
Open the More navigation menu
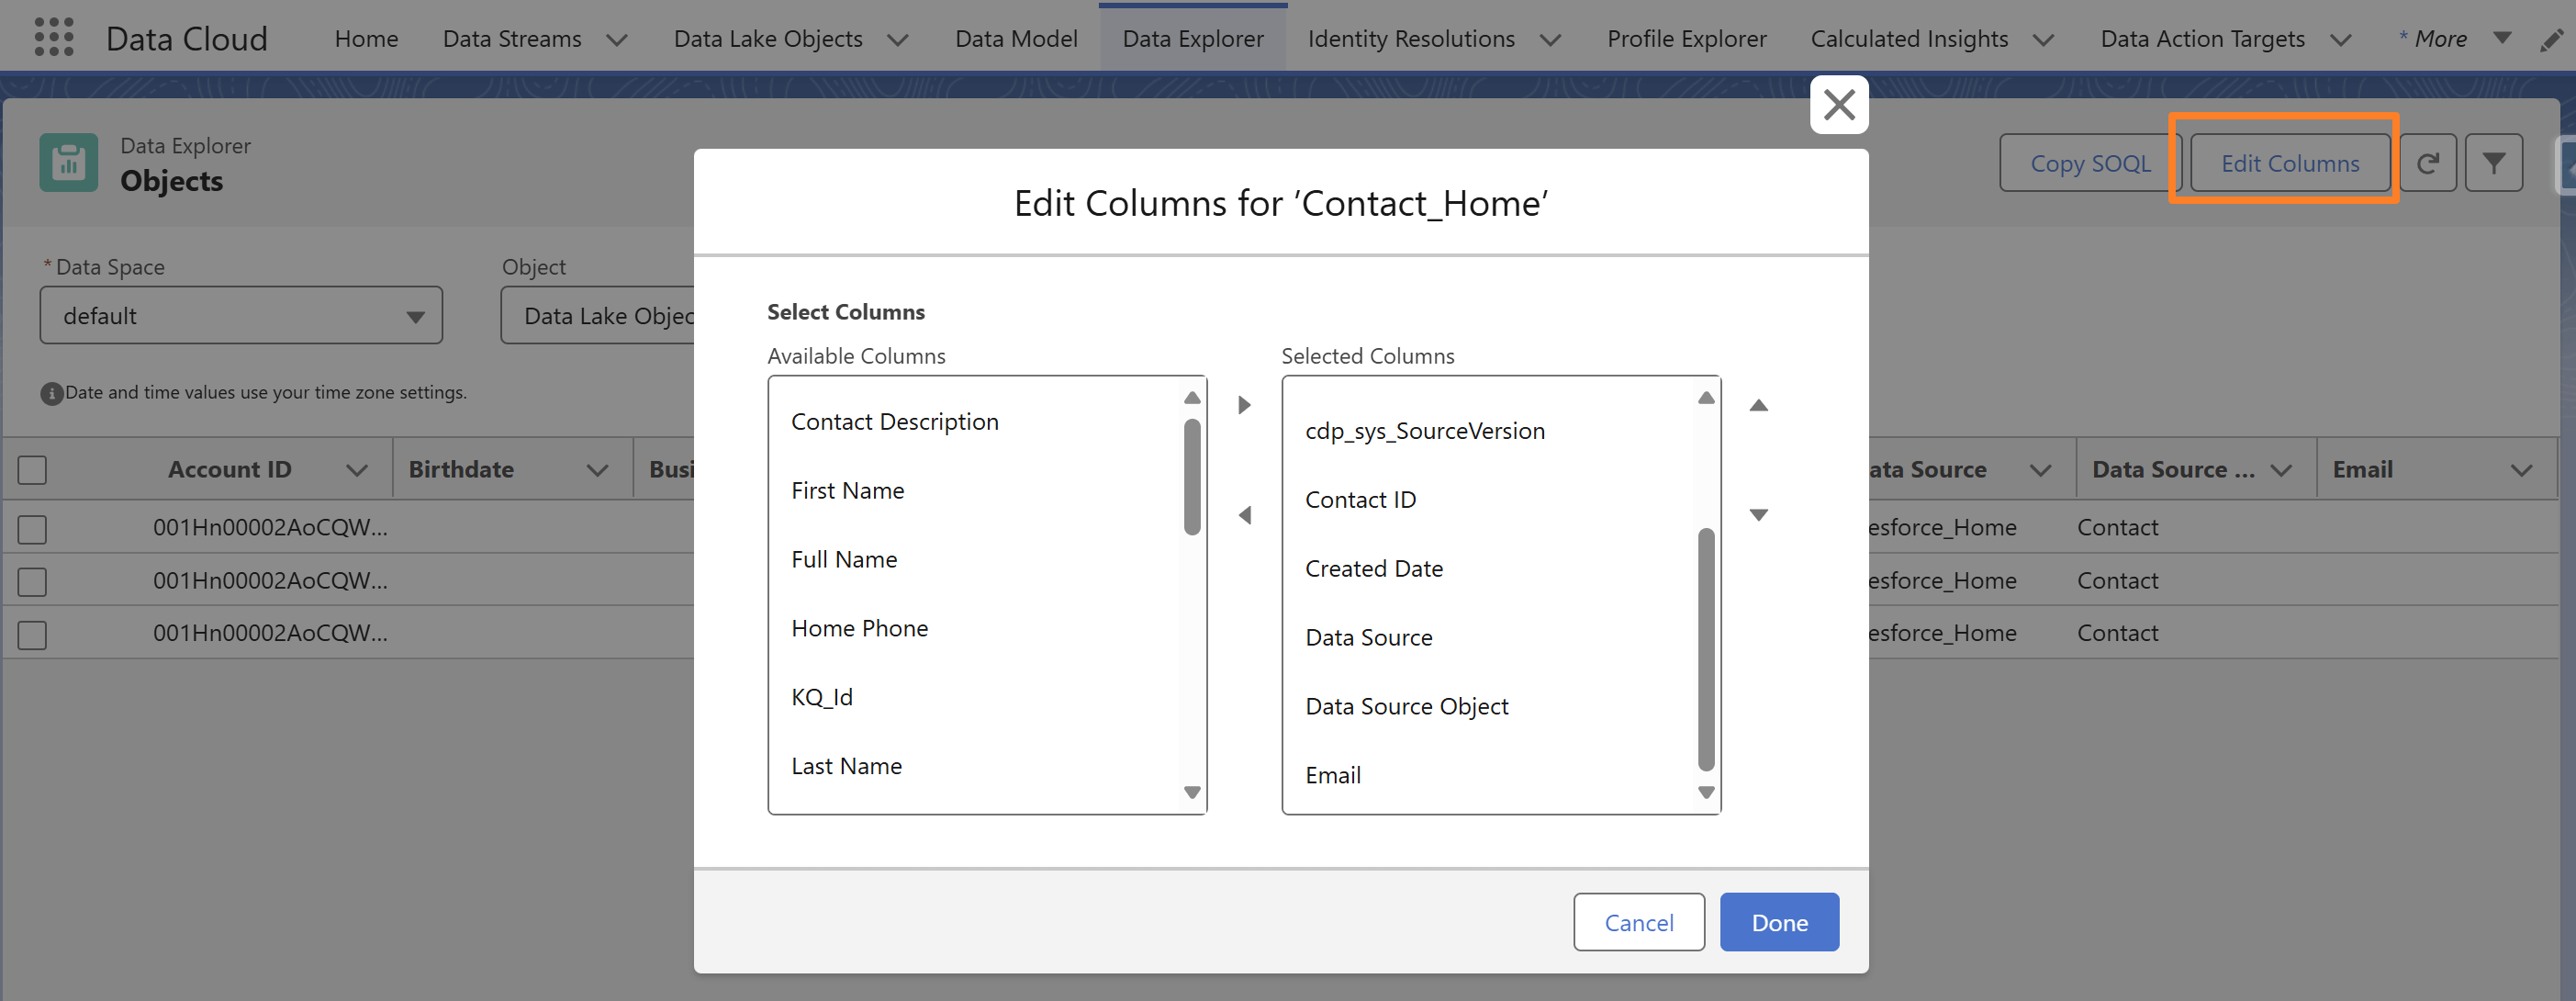(x=2453, y=39)
